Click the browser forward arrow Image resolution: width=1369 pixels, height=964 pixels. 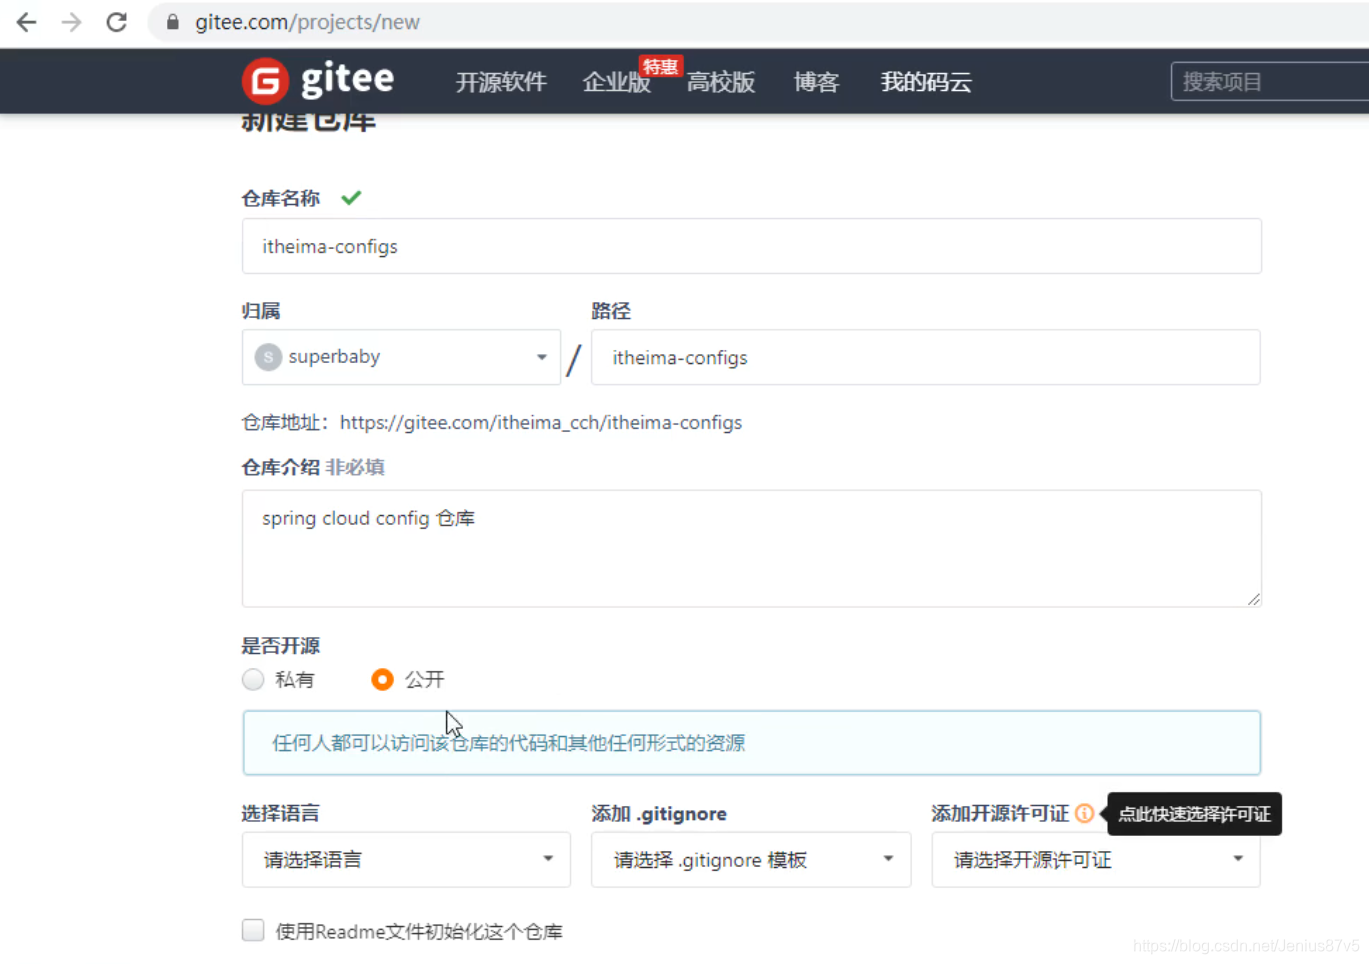click(71, 22)
